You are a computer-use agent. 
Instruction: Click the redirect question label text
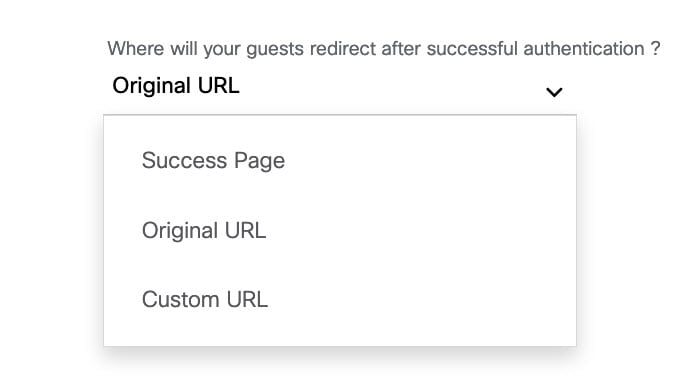click(x=384, y=48)
